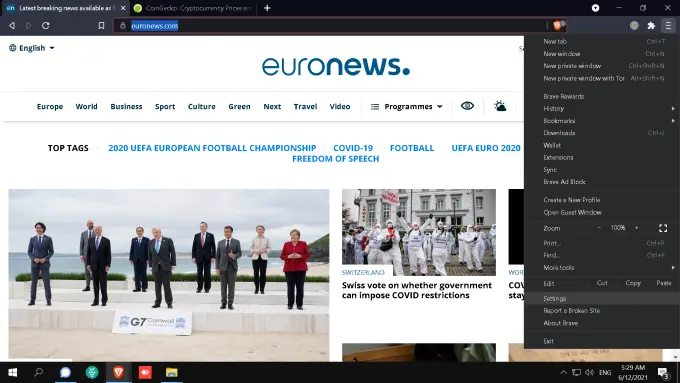Click the COVID-19 top tag
This screenshot has height=383, width=680.
pyautogui.click(x=353, y=148)
